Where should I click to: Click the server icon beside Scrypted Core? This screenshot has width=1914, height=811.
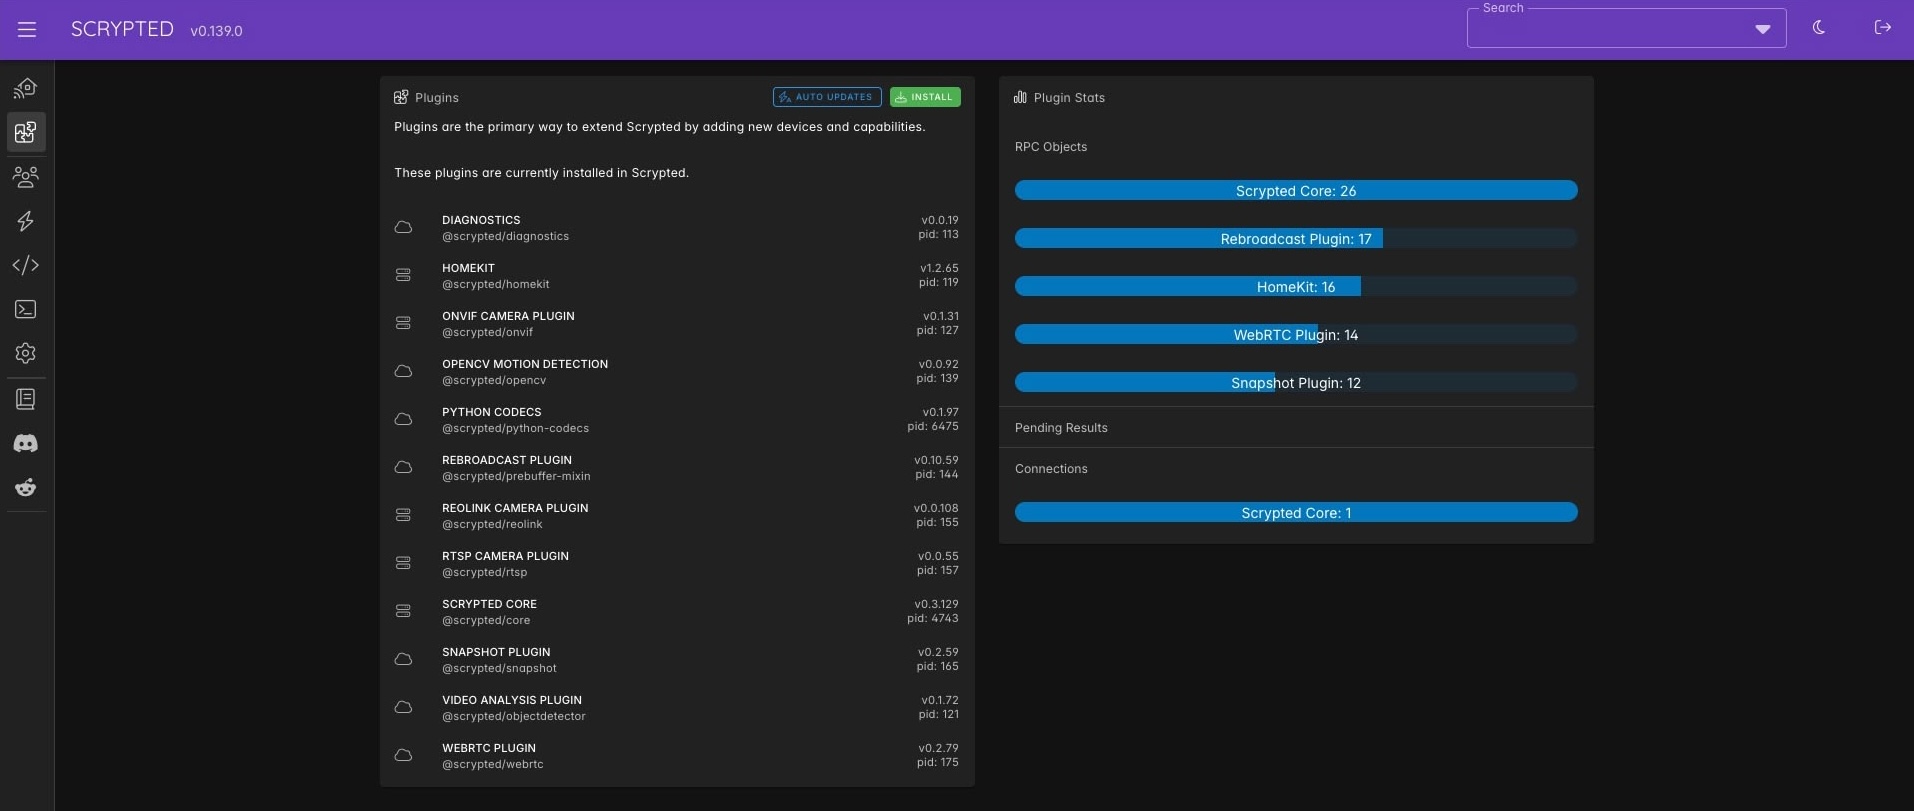(403, 611)
